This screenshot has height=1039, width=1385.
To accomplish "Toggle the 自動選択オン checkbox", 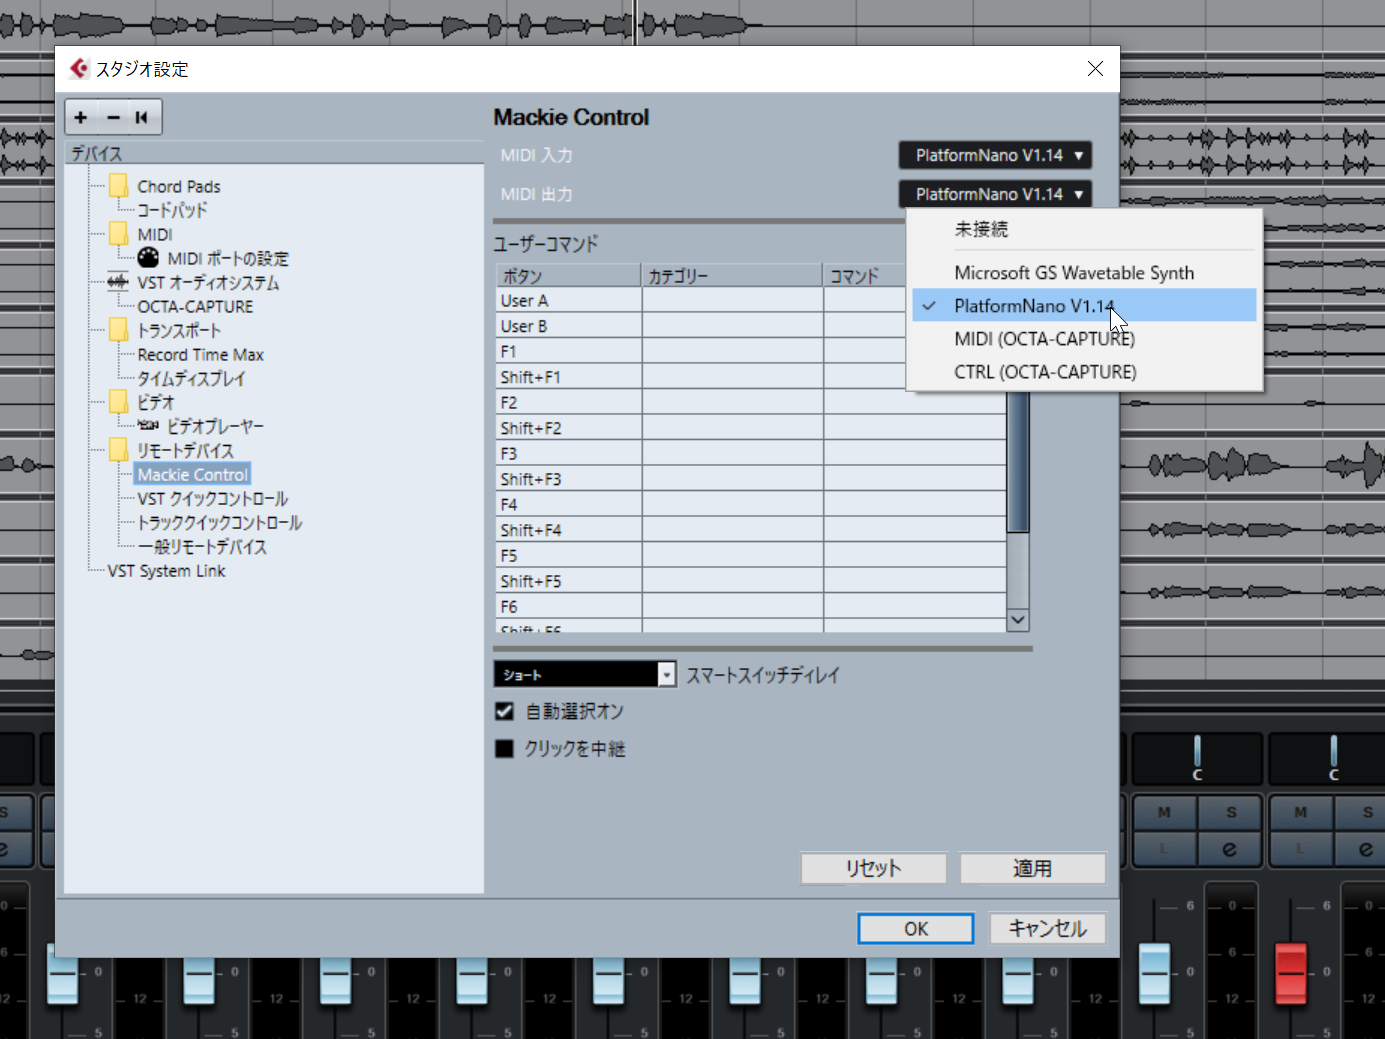I will point(504,711).
